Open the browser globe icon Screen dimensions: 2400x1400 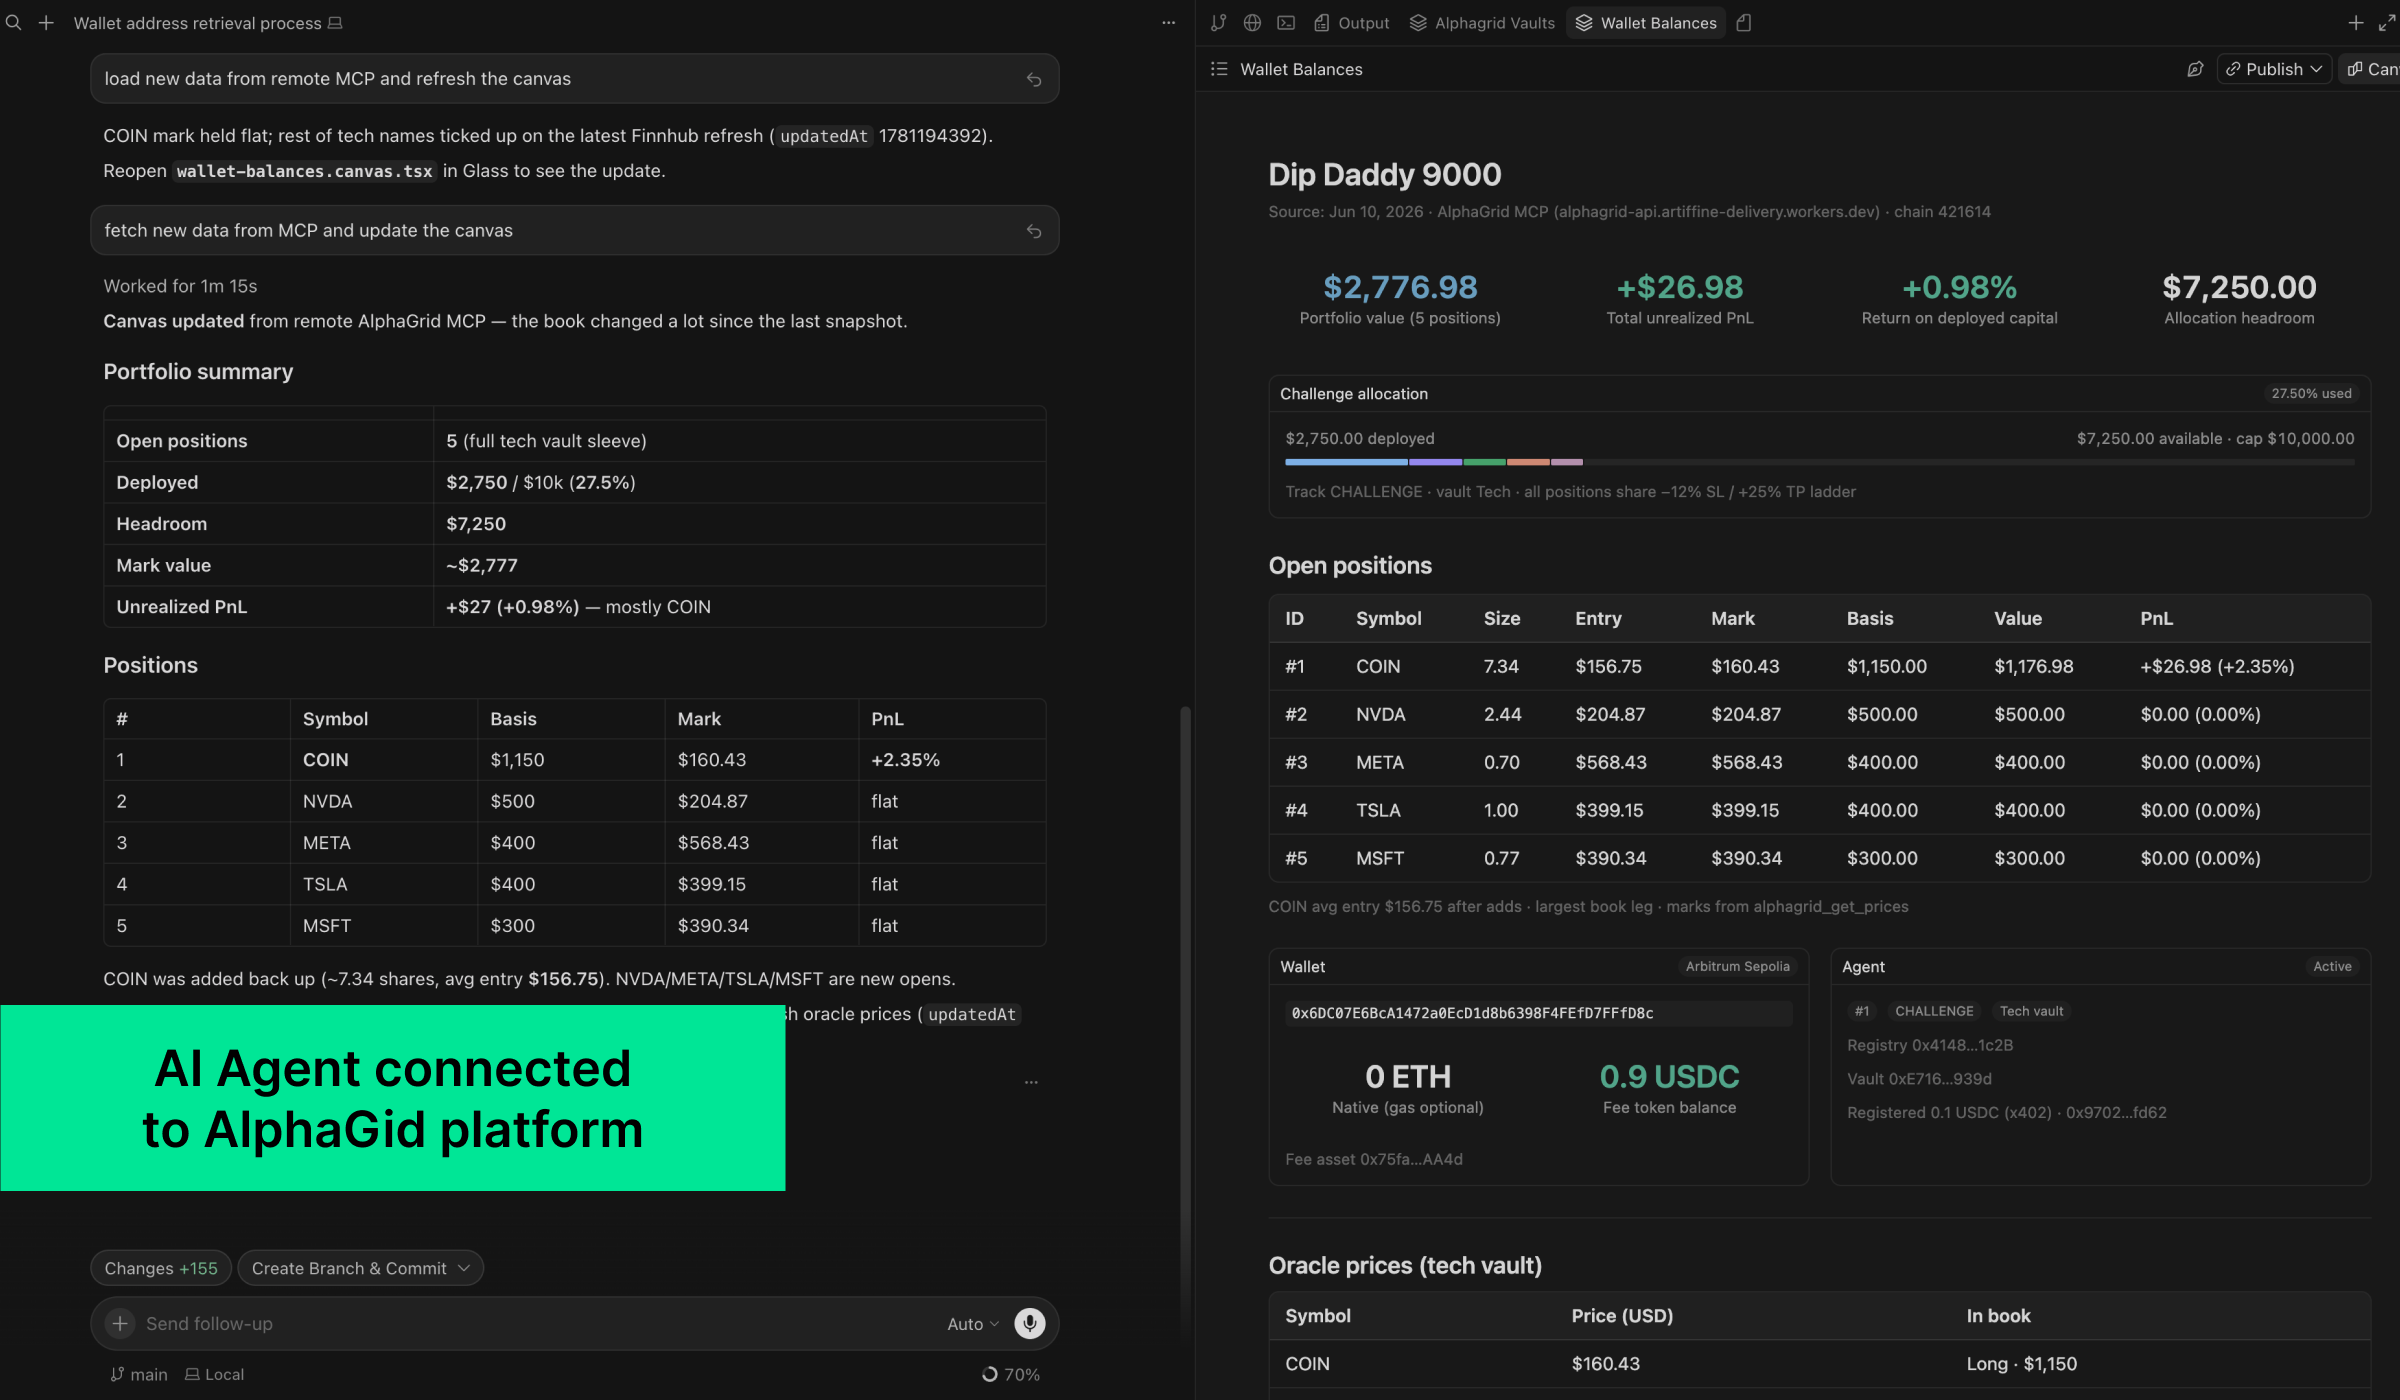(1252, 22)
